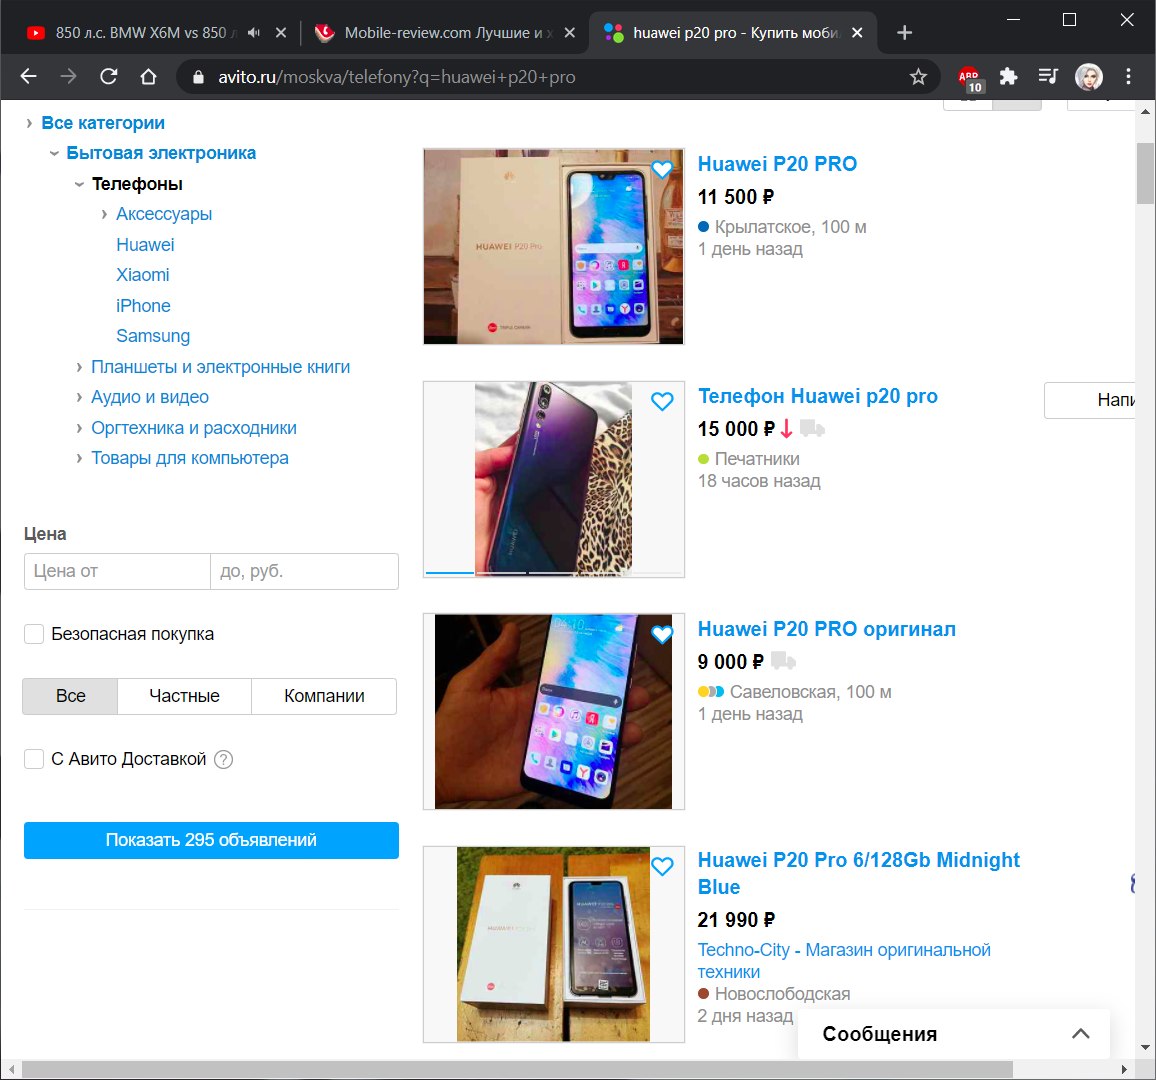
Task: Click the browser forward arrow
Action: tap(68, 77)
